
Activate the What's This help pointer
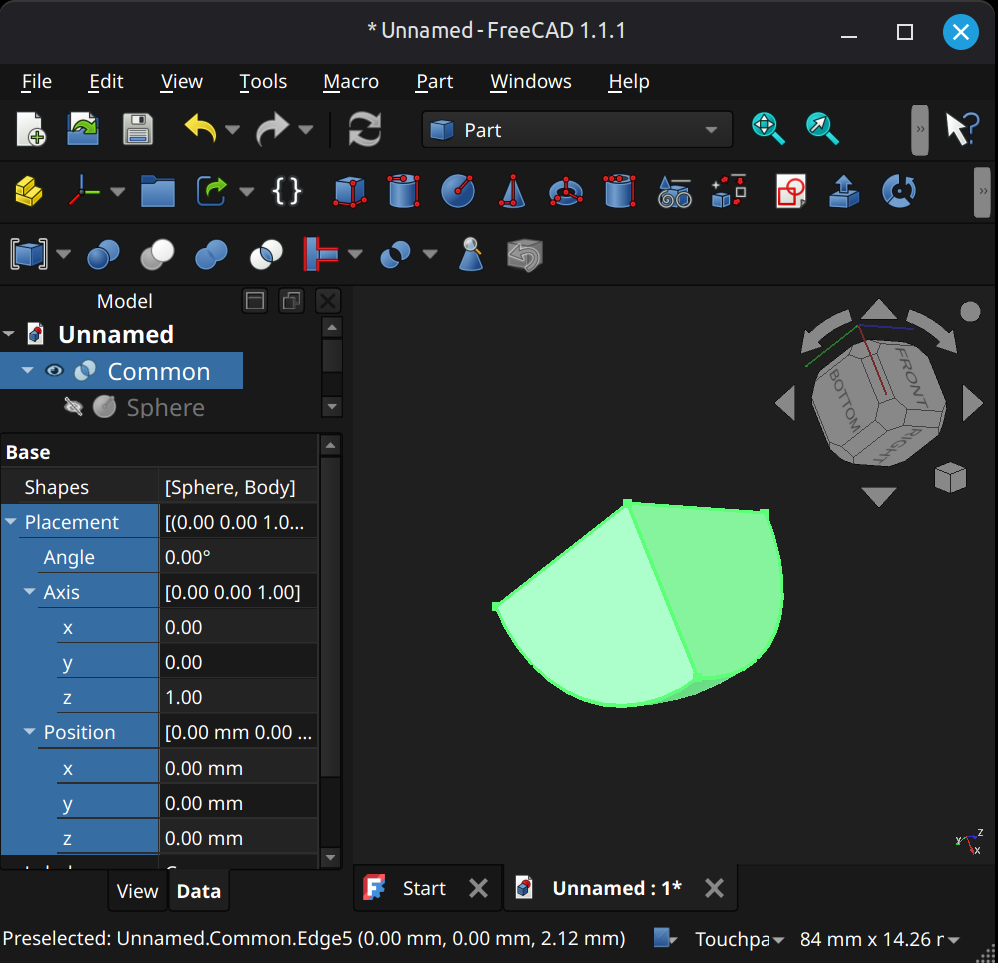pos(962,129)
